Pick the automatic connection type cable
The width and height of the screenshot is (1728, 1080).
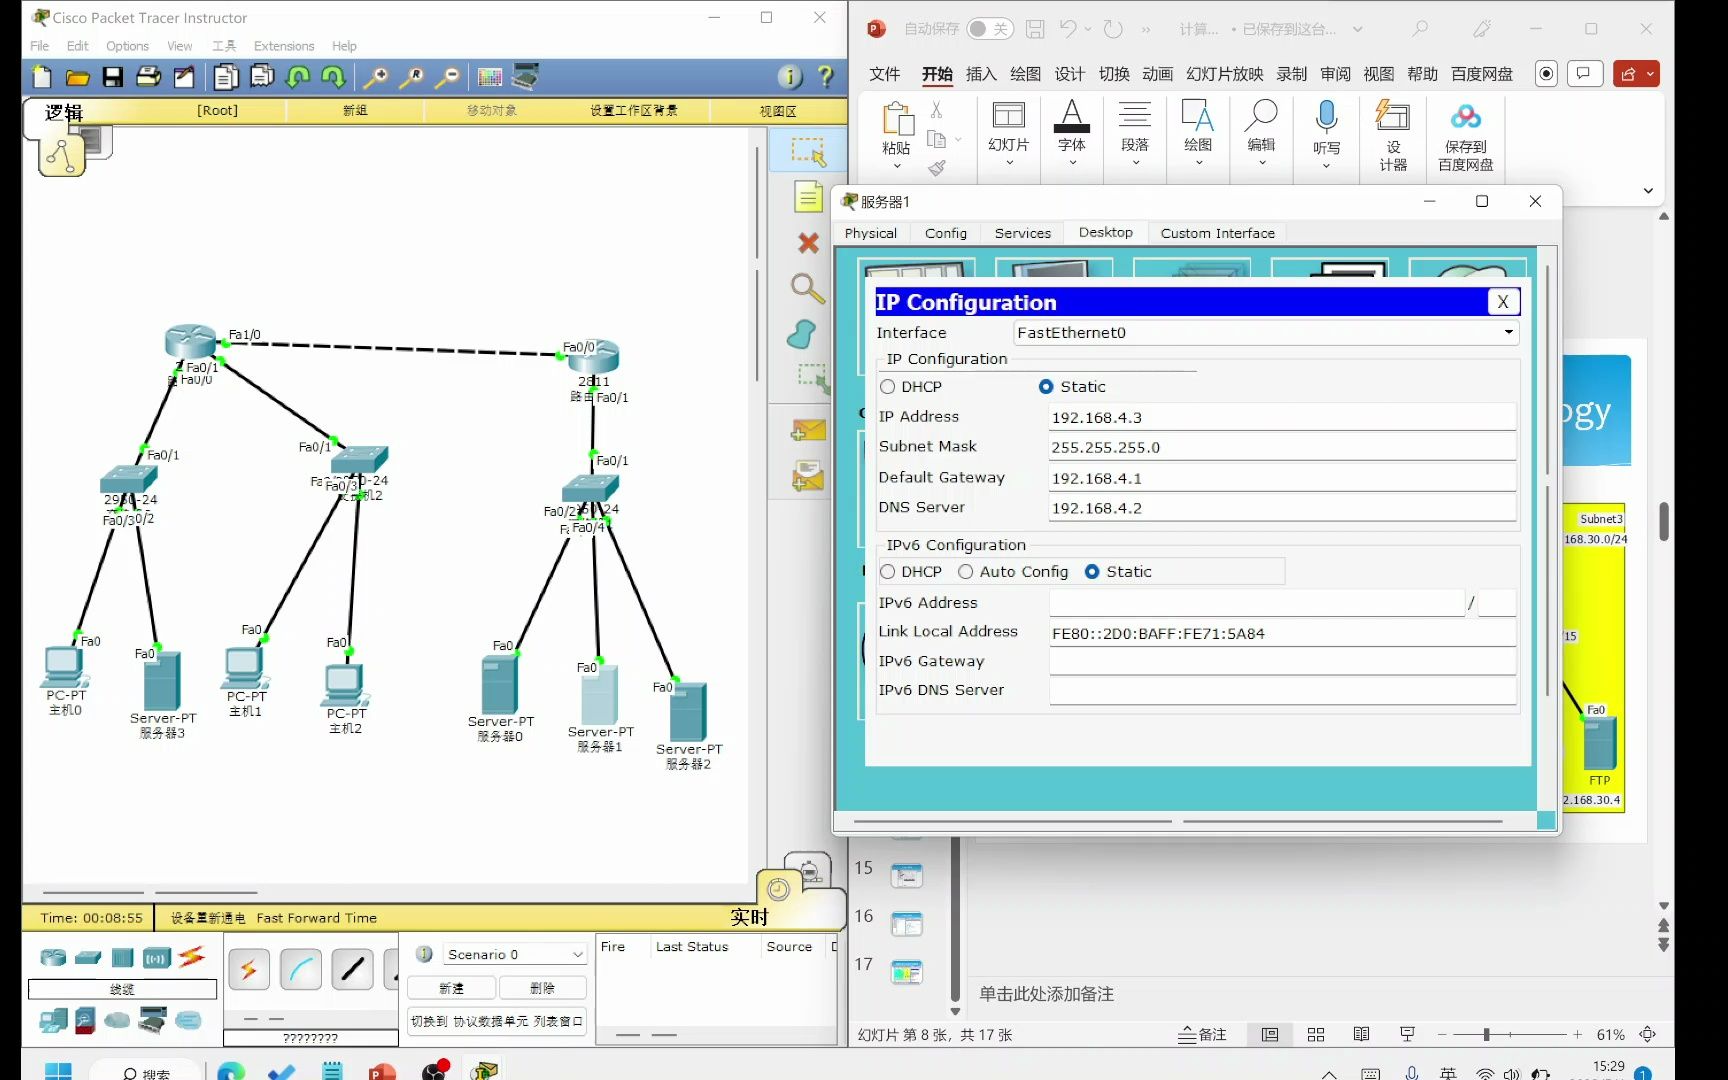click(x=249, y=969)
